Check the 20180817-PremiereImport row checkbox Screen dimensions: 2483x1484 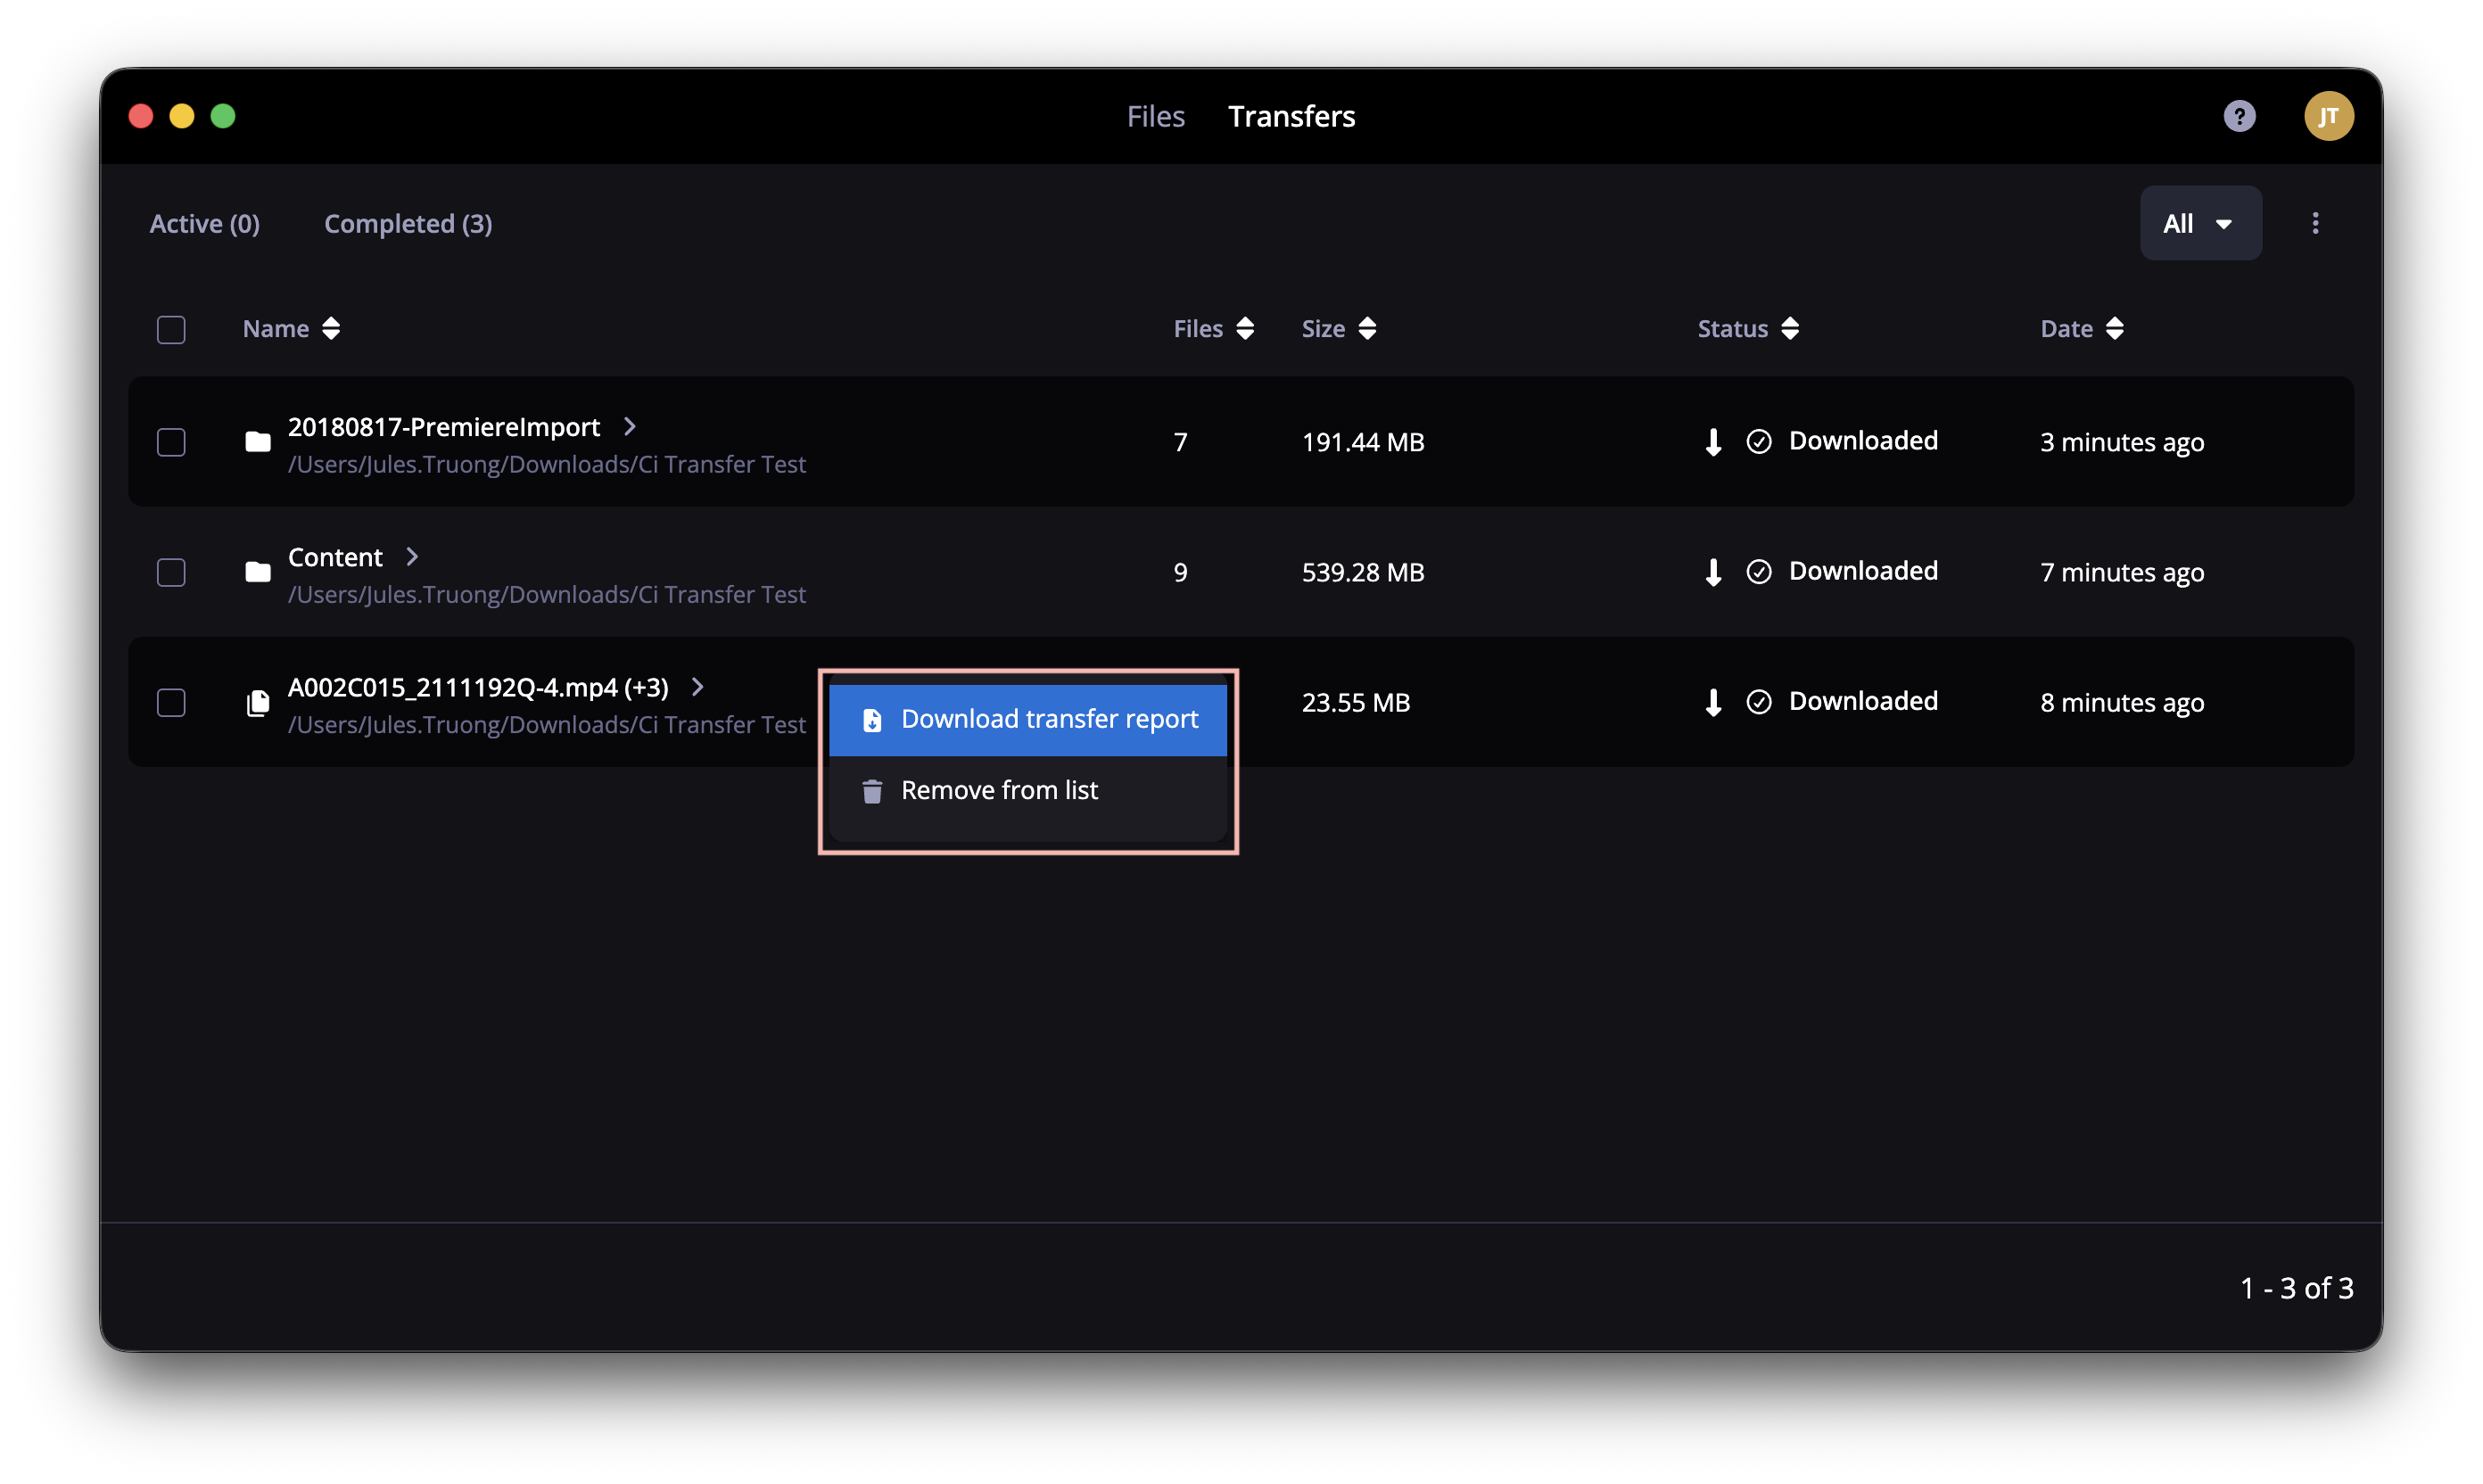point(171,442)
